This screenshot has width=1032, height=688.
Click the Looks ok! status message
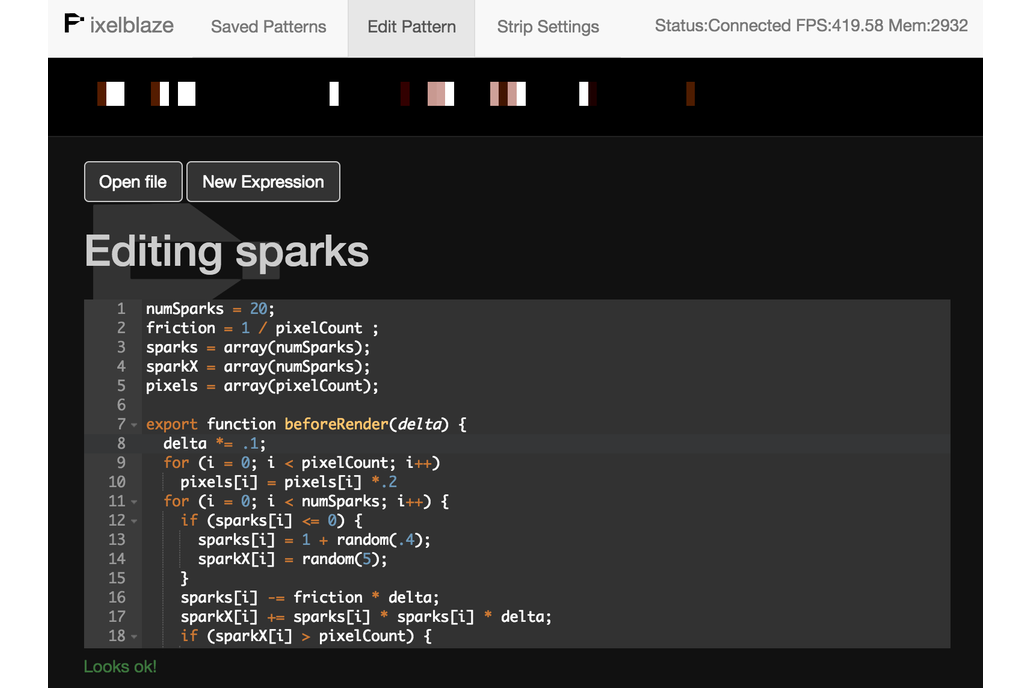point(120,666)
